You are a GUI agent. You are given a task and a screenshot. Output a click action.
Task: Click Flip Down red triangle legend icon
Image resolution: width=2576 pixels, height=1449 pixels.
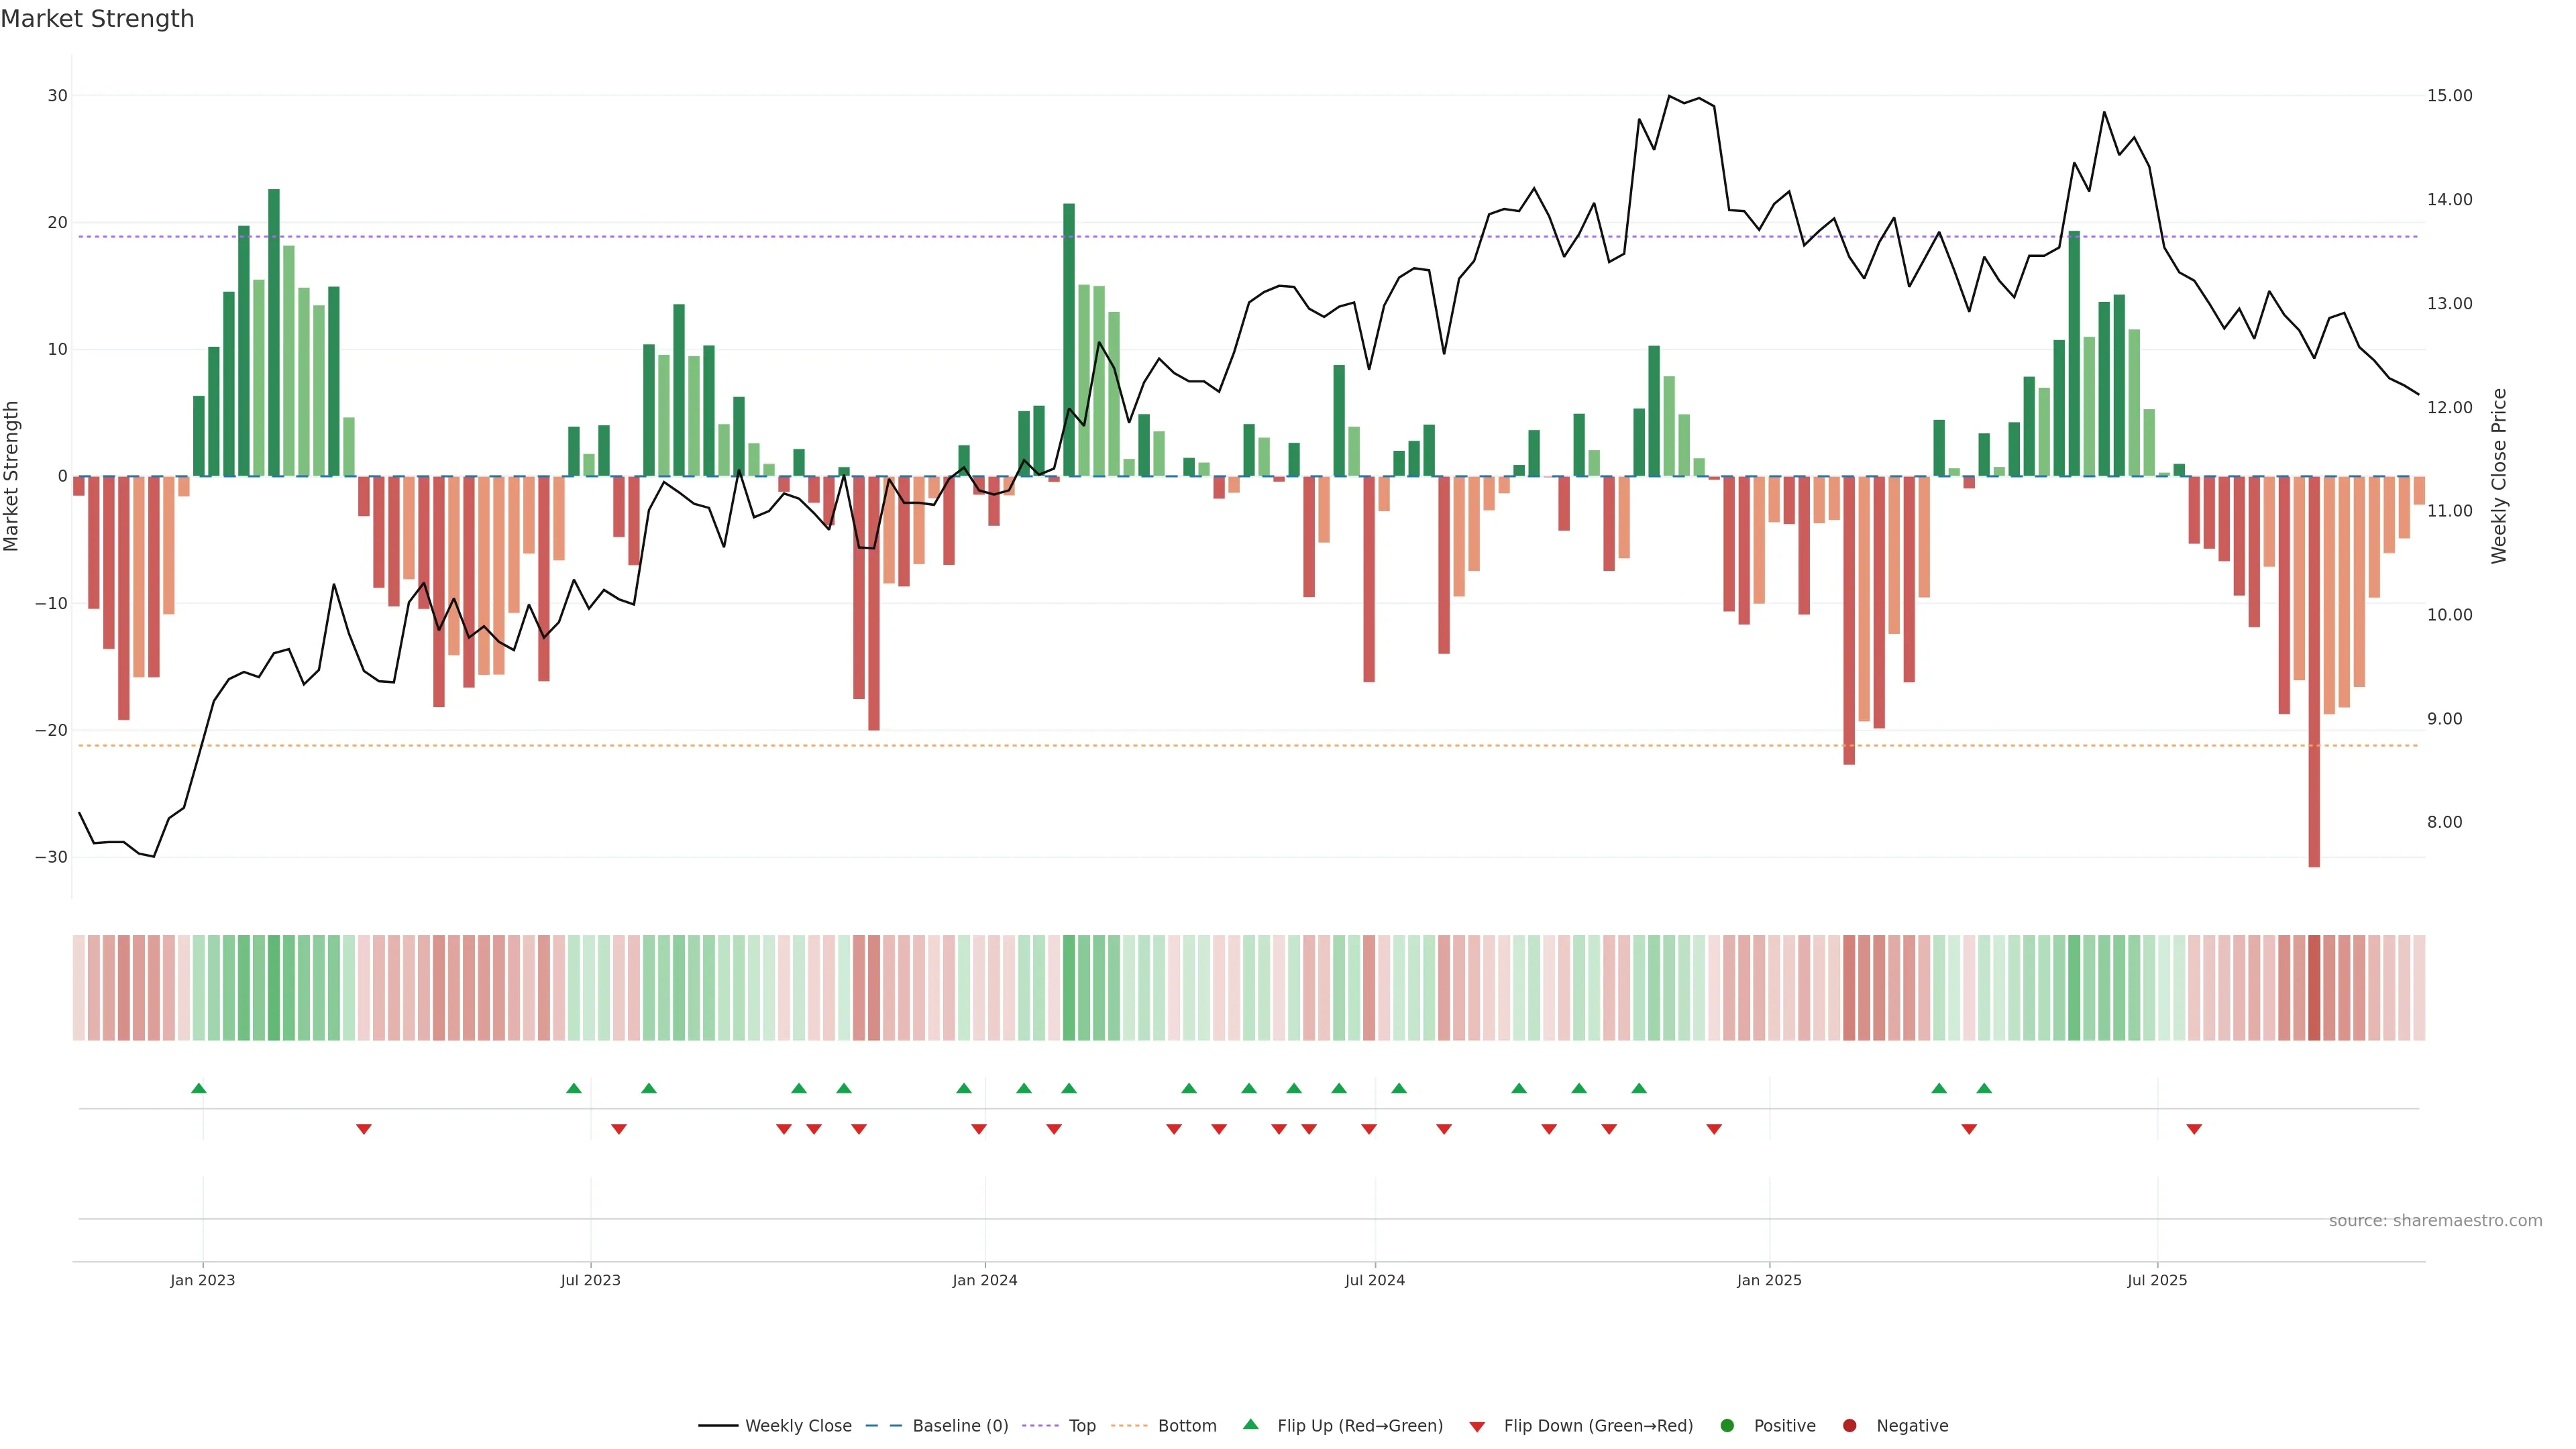pyautogui.click(x=1477, y=1427)
